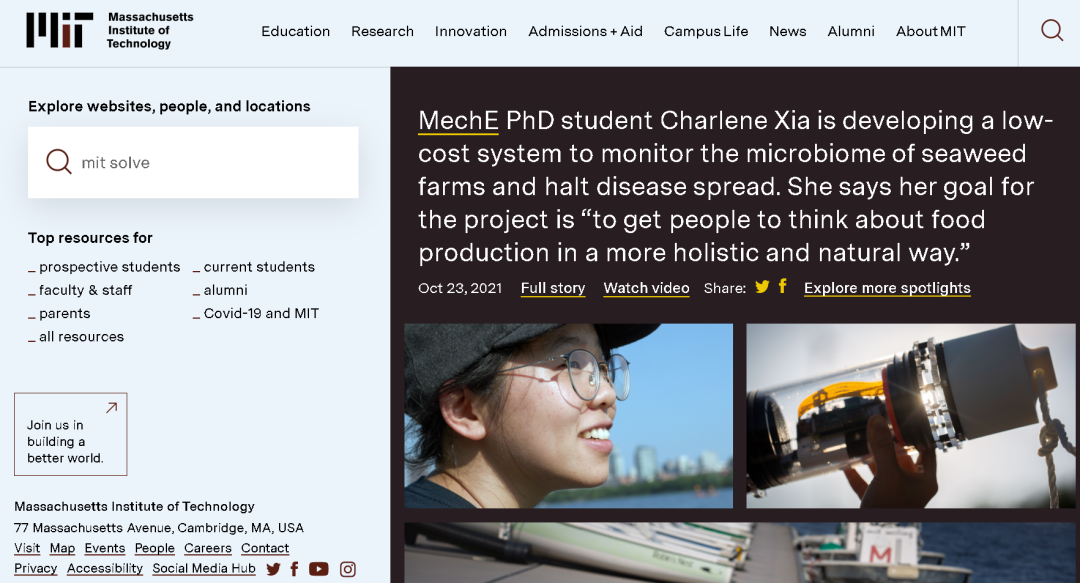
Task: Click the Watch video link
Action: [x=646, y=288]
